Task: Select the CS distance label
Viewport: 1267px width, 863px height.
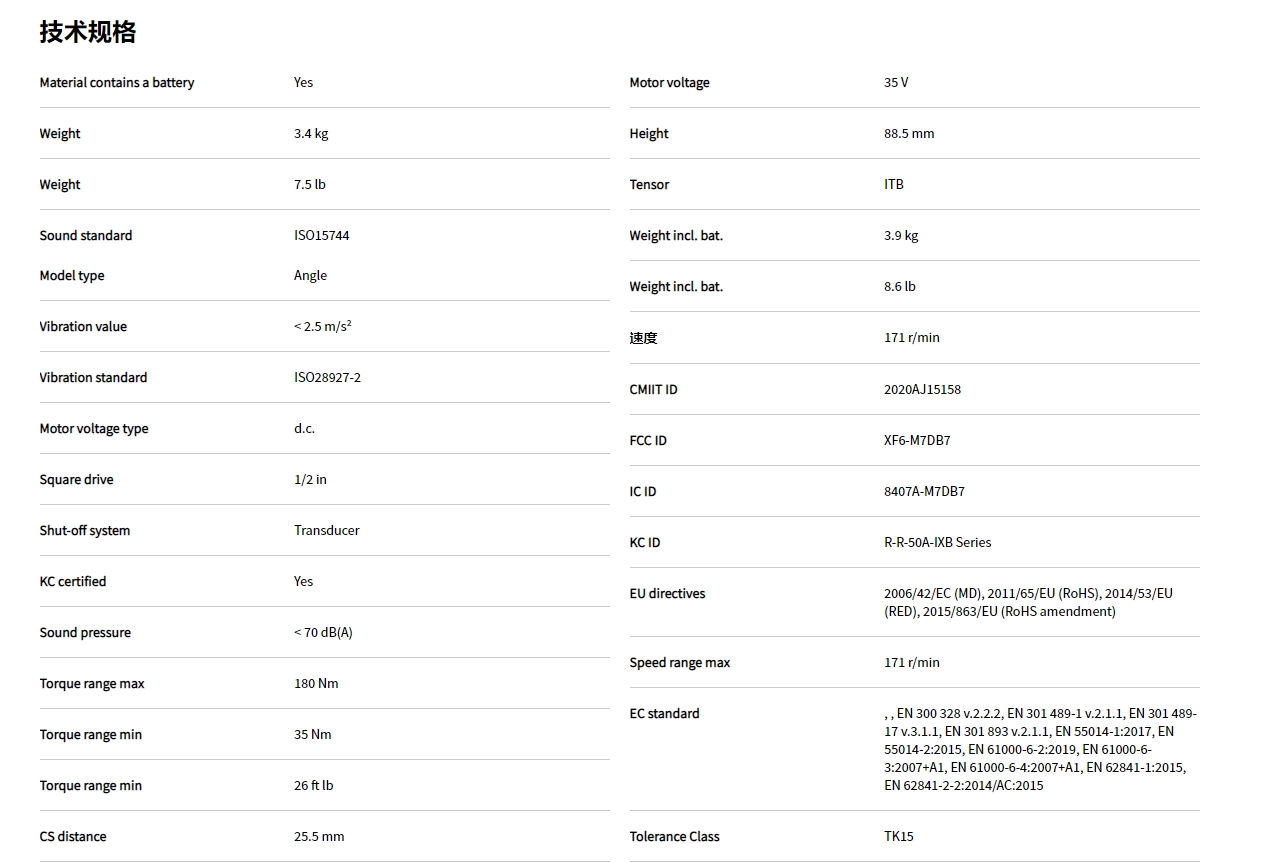Action: (x=73, y=837)
